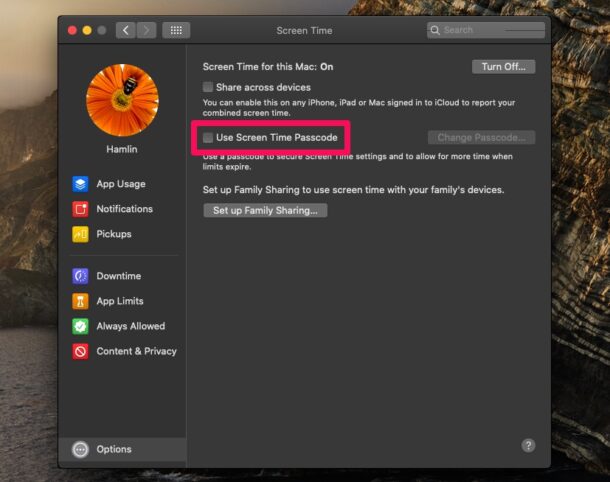Image resolution: width=610 pixels, height=482 pixels.
Task: Click the user name Hamlin
Action: (x=122, y=149)
